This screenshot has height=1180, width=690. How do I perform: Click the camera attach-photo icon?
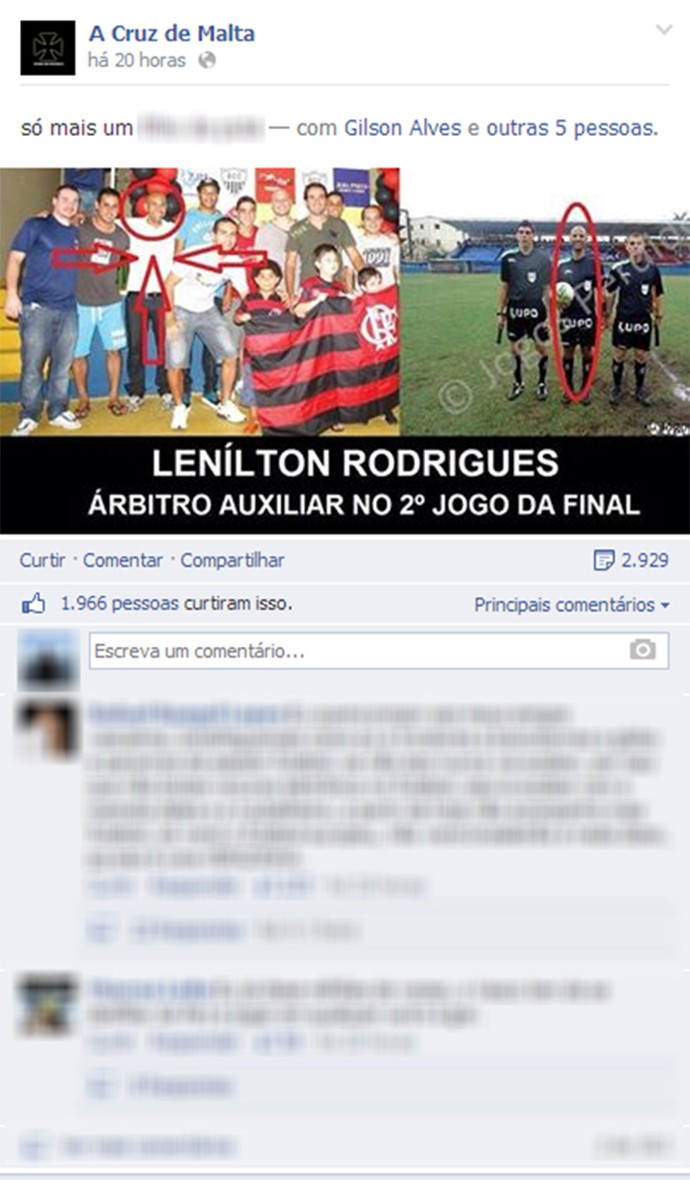point(643,649)
